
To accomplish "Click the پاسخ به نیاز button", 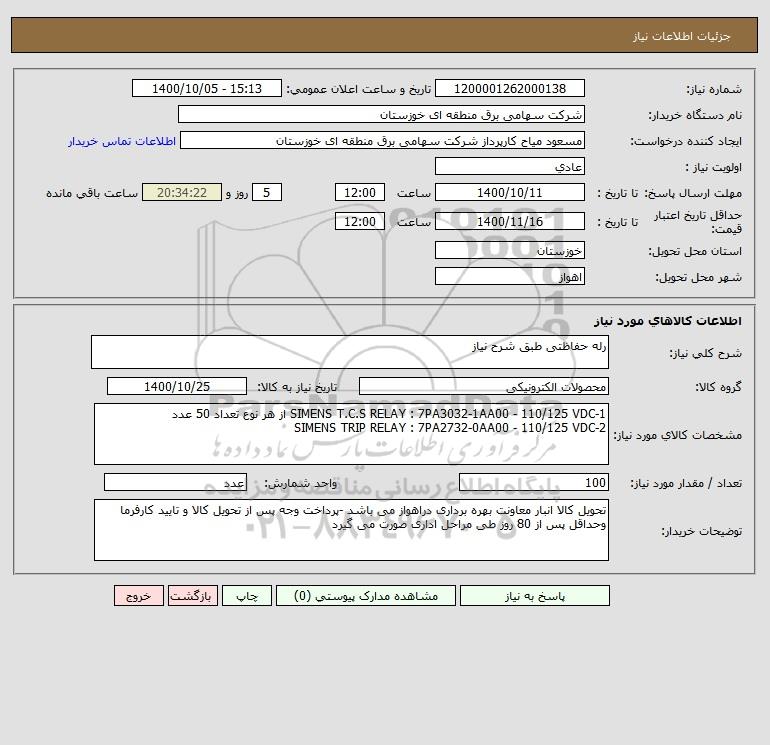I will pyautogui.click(x=535, y=596).
